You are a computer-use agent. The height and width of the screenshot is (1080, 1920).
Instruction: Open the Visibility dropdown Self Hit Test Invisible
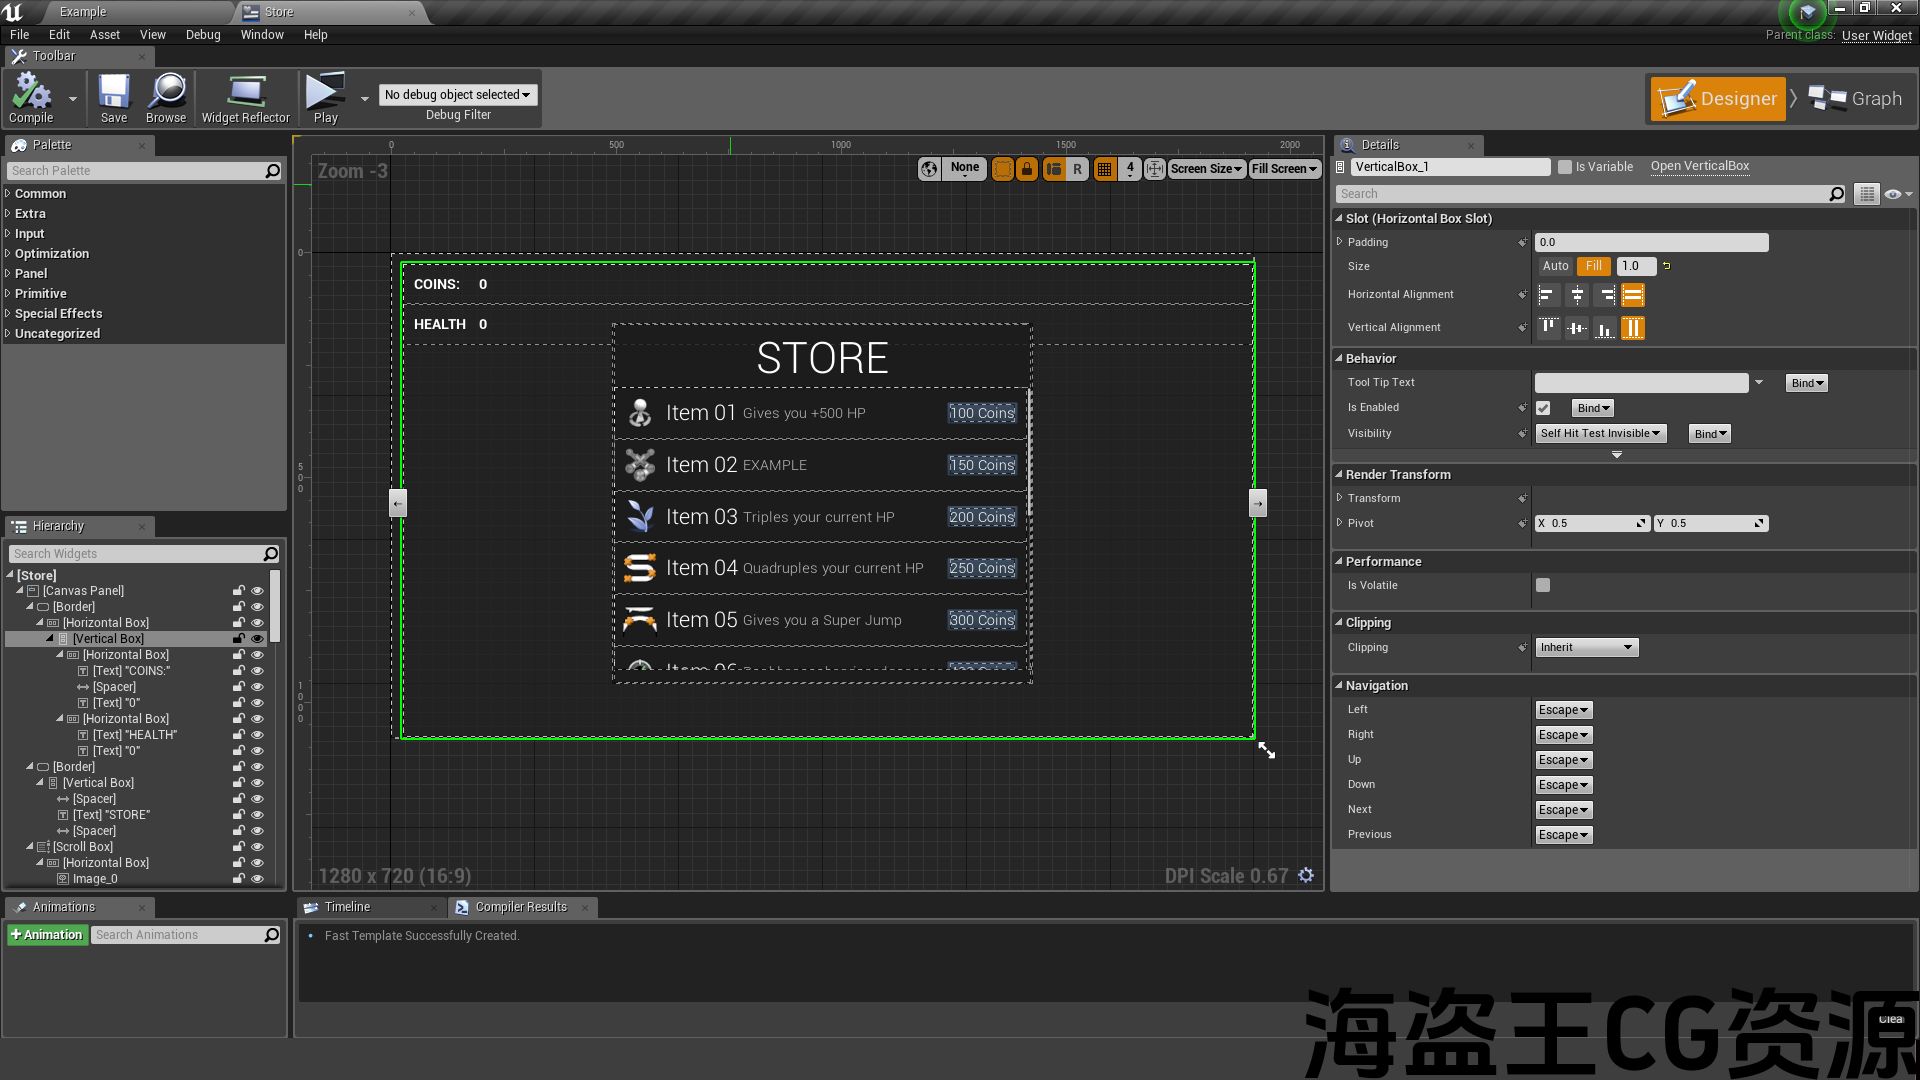click(1600, 433)
